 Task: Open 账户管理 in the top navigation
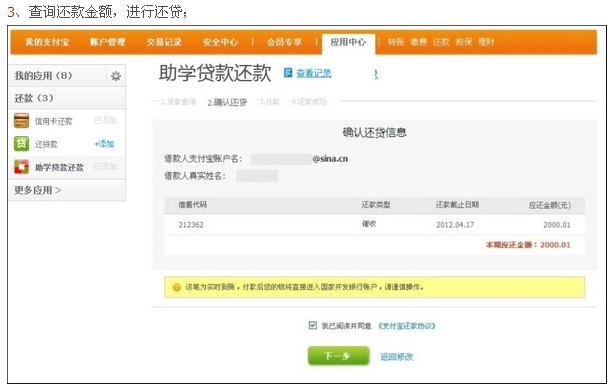[108, 42]
